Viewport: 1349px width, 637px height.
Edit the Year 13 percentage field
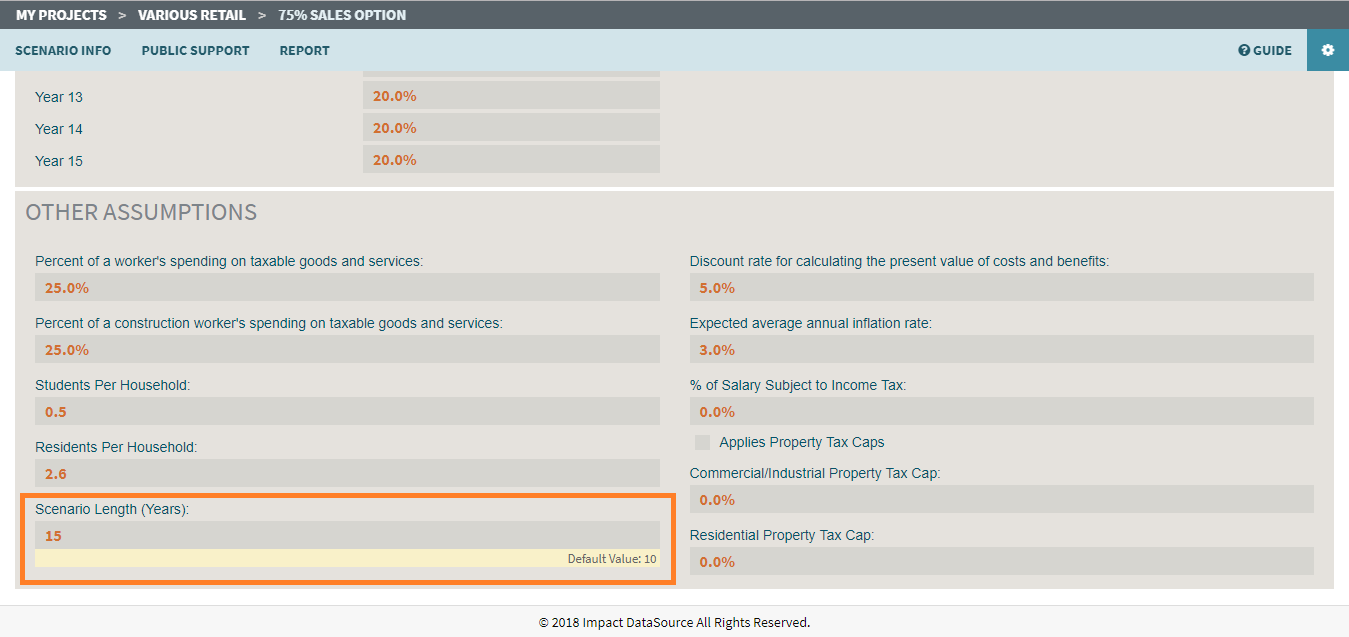(510, 96)
